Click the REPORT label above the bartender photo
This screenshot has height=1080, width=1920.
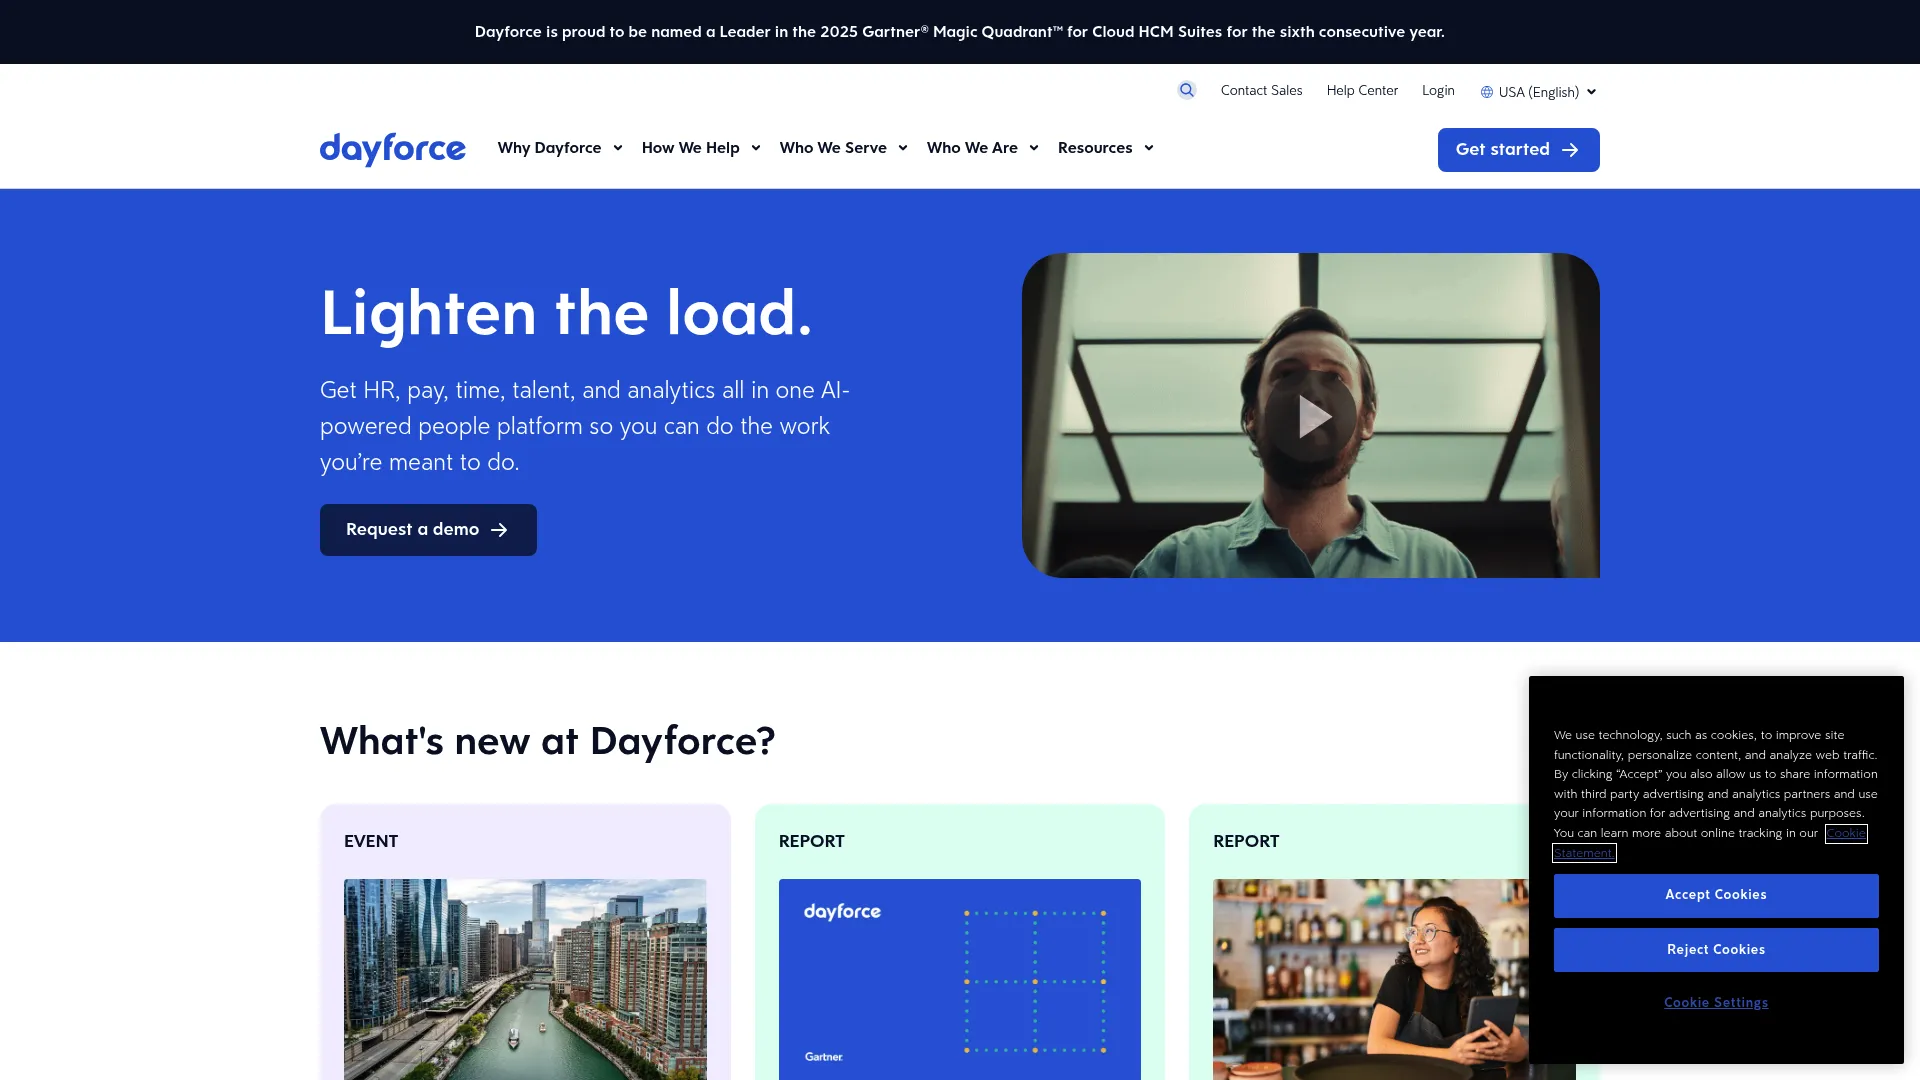point(1246,842)
